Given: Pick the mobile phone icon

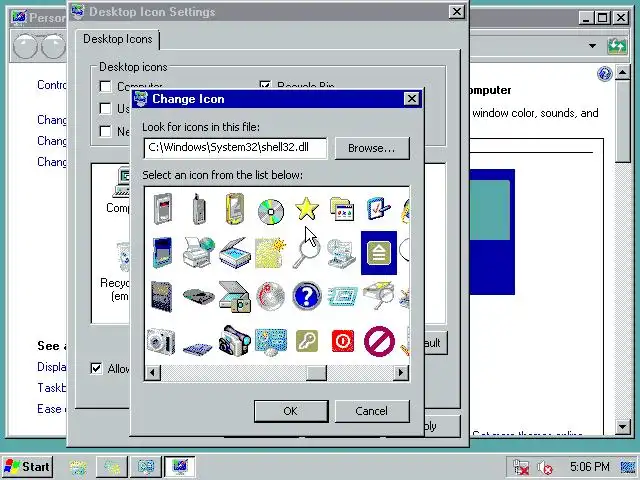Looking at the screenshot, I should click(199, 209).
